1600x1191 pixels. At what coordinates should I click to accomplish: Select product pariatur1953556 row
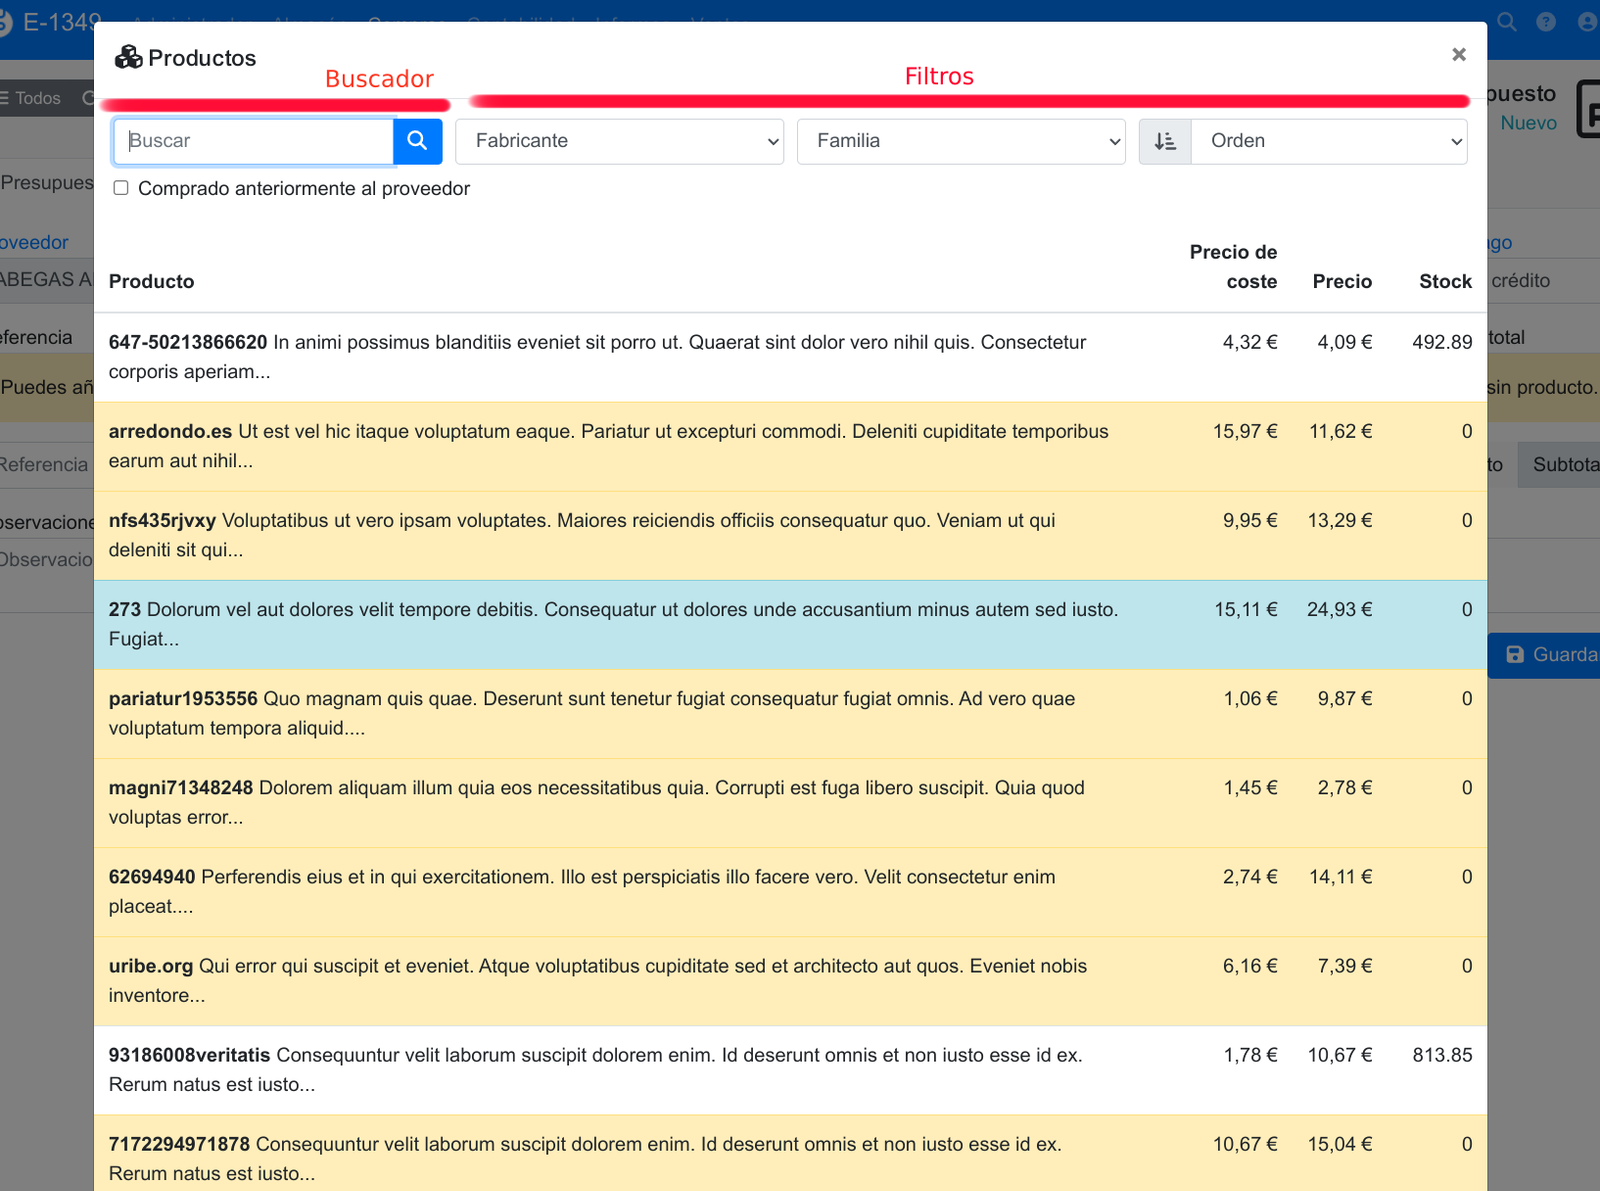coord(790,713)
